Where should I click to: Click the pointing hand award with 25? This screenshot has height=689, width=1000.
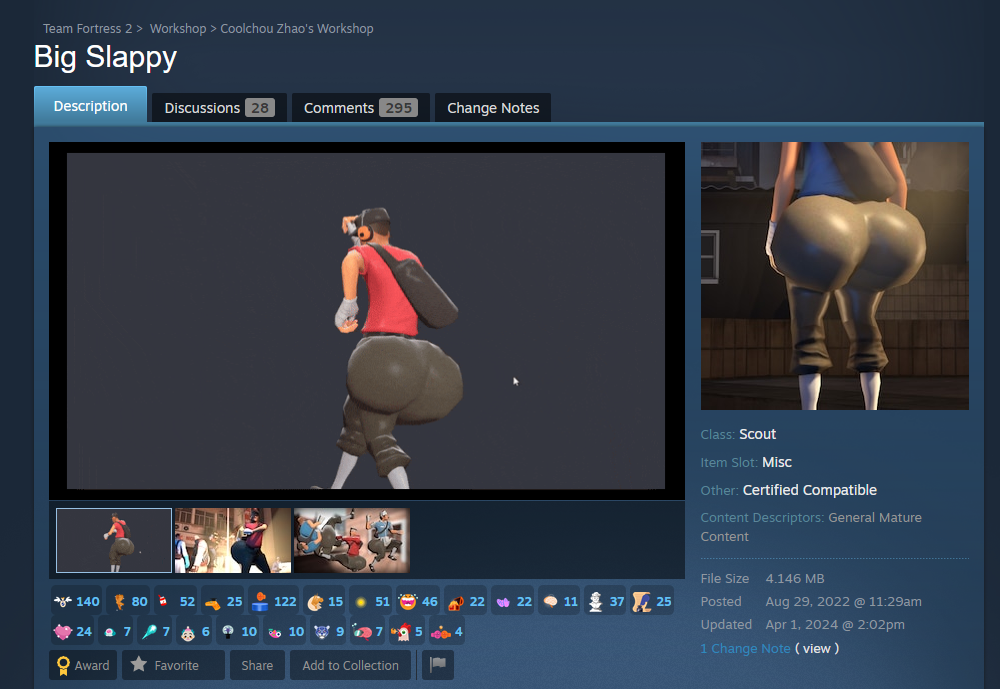(x=223, y=601)
